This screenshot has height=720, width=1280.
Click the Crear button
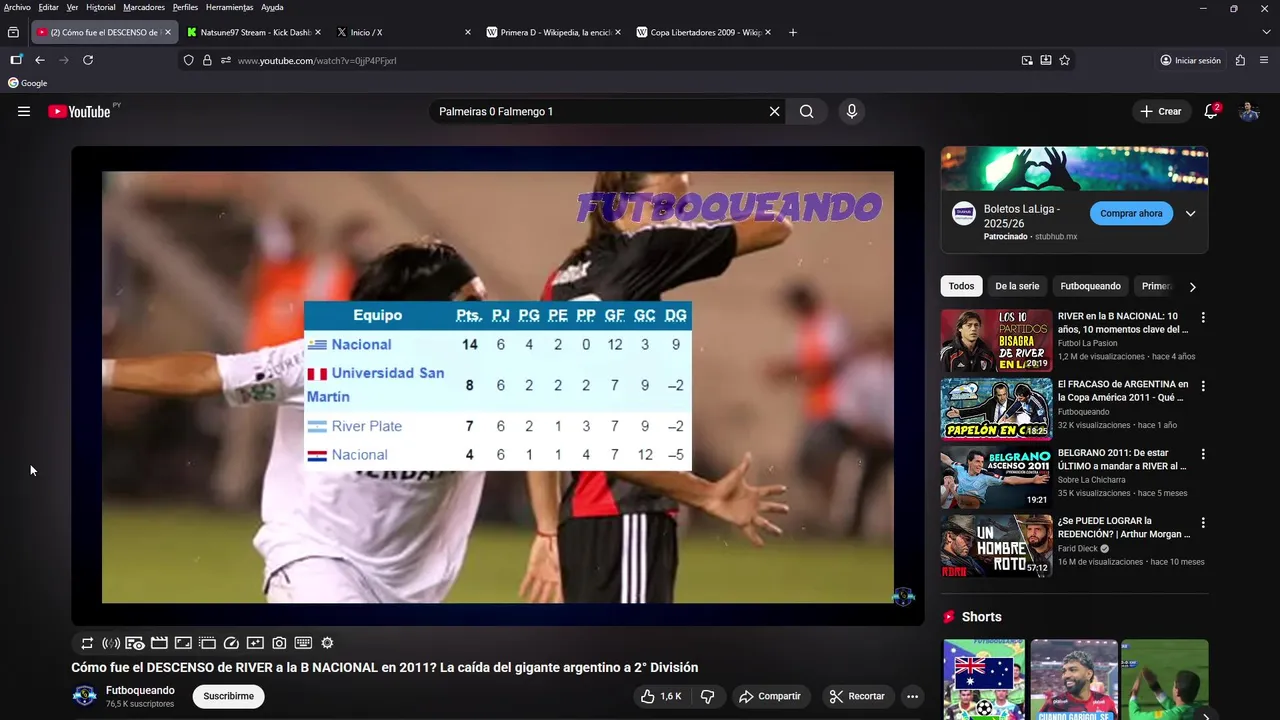(x=1160, y=111)
